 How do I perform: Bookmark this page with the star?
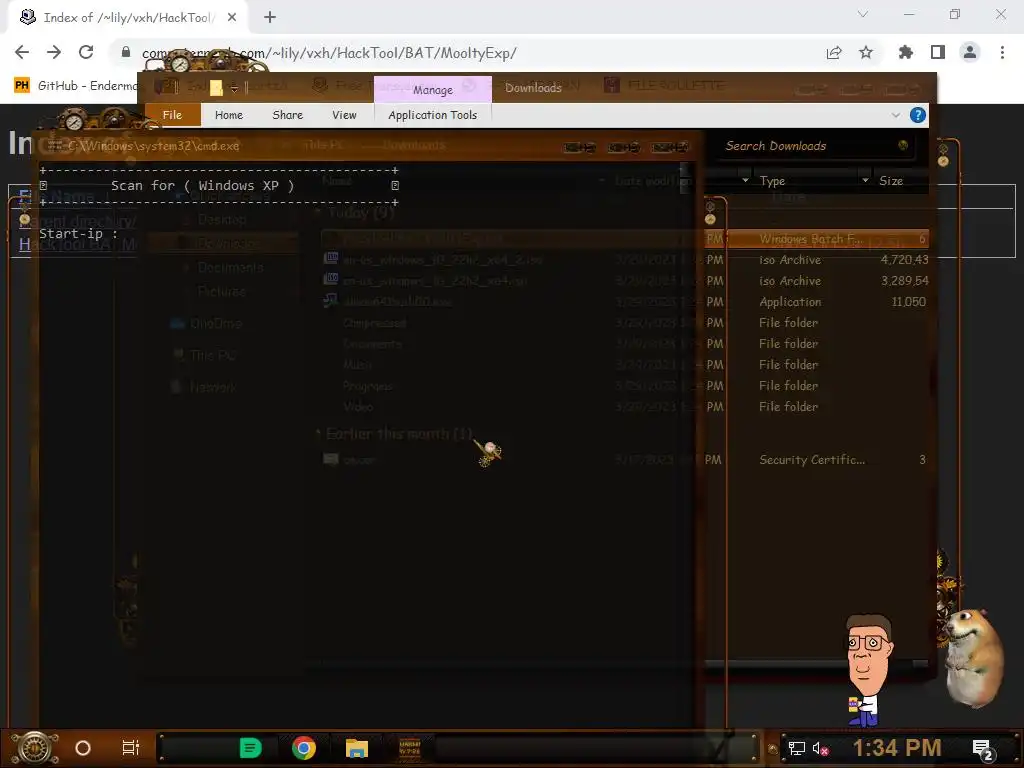click(866, 52)
